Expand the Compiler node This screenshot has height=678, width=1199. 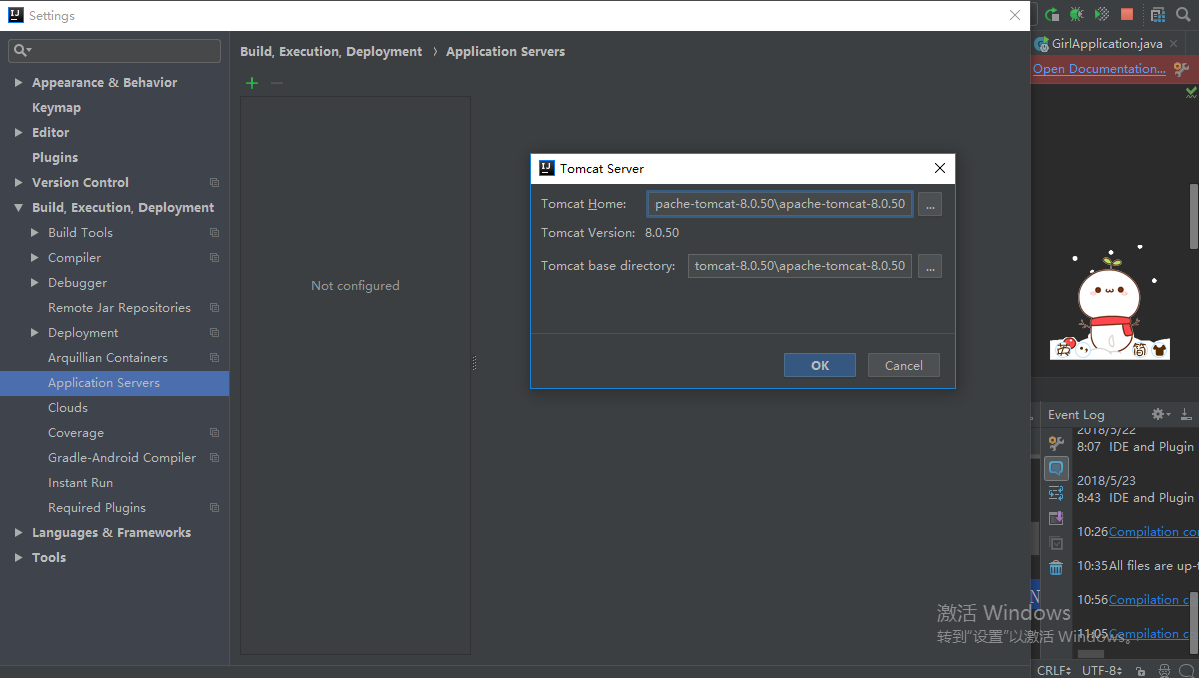pos(34,258)
